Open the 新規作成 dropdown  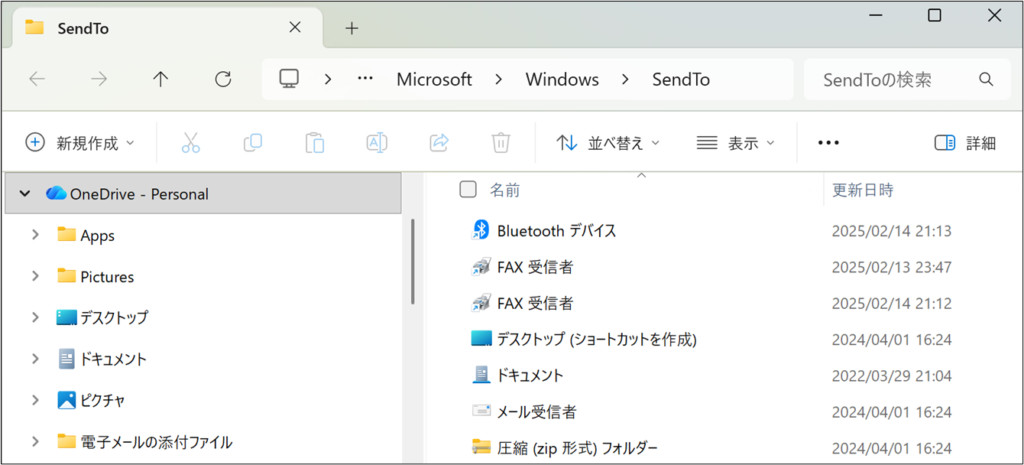click(80, 143)
